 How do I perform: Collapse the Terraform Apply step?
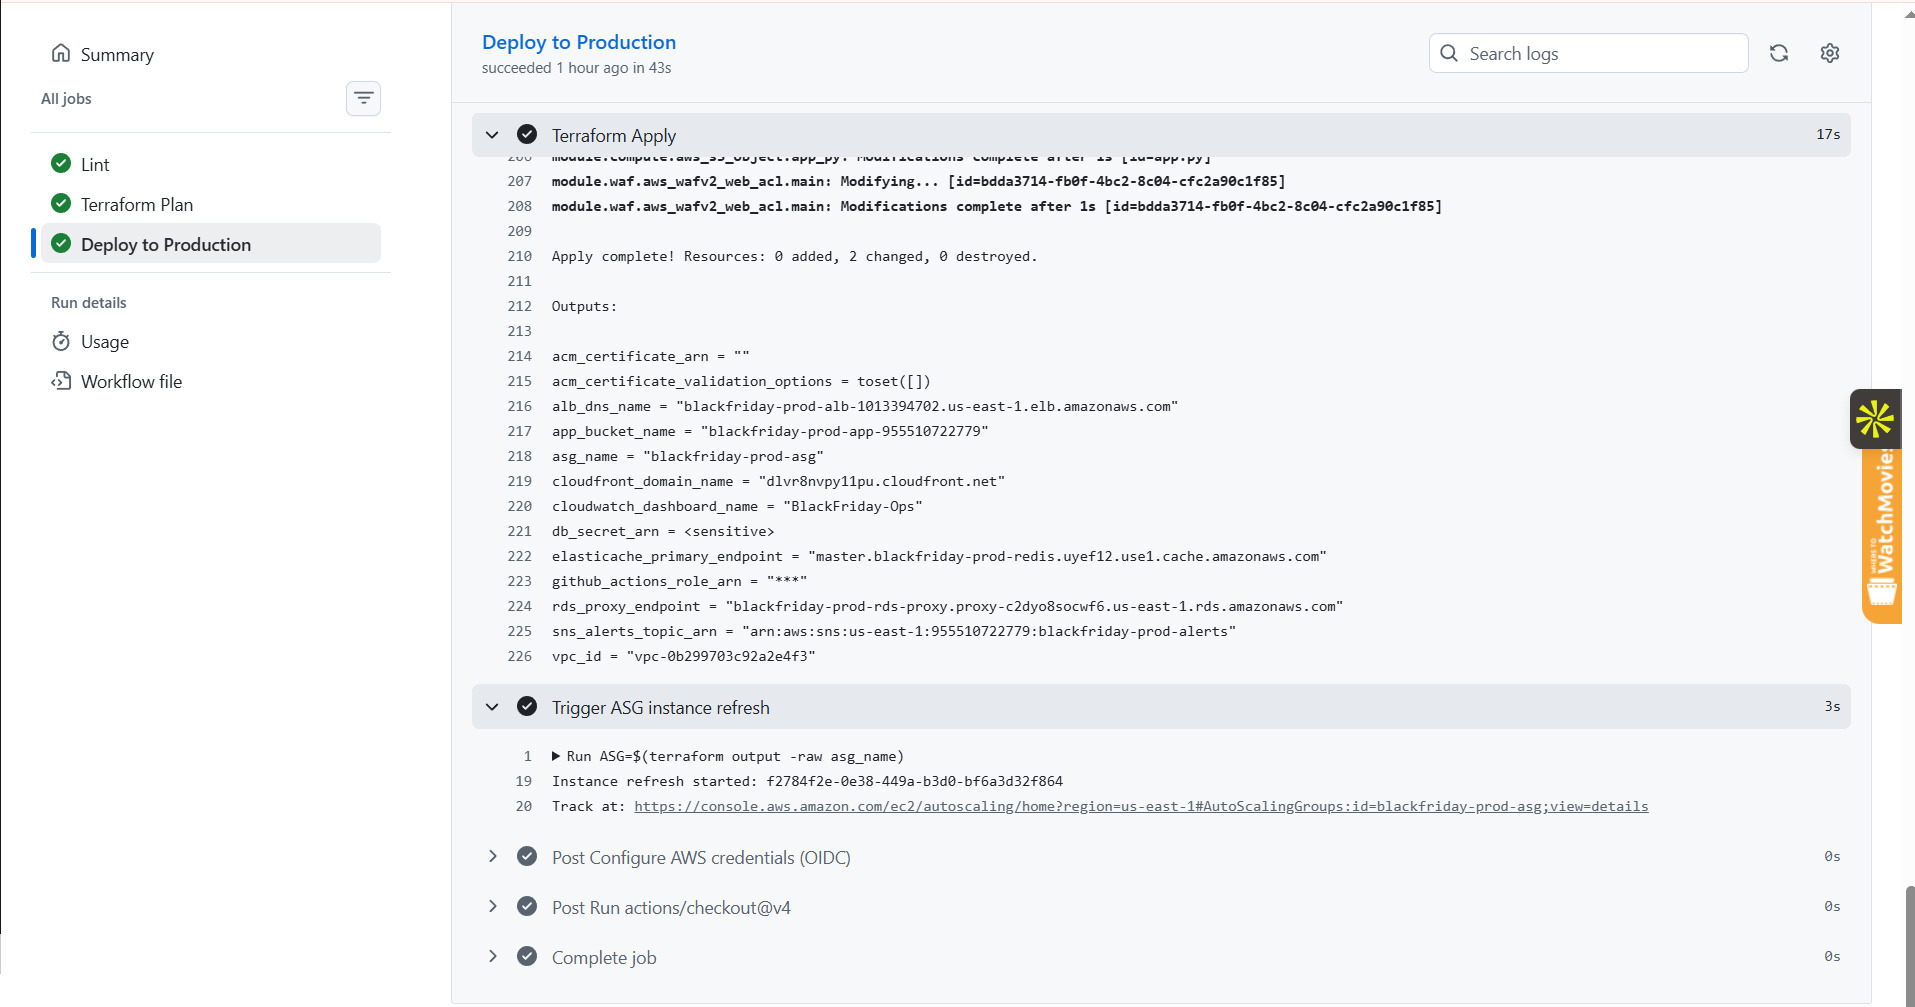pos(492,135)
